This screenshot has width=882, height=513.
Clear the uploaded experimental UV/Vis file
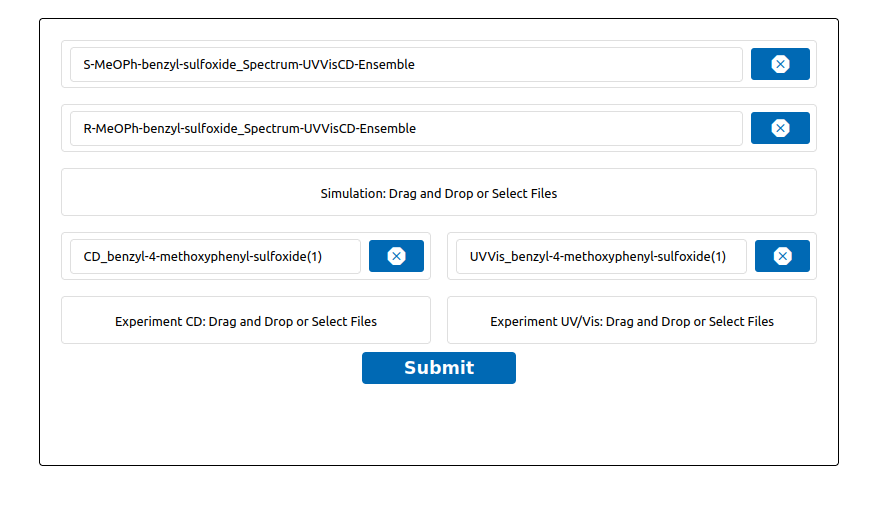tap(782, 256)
